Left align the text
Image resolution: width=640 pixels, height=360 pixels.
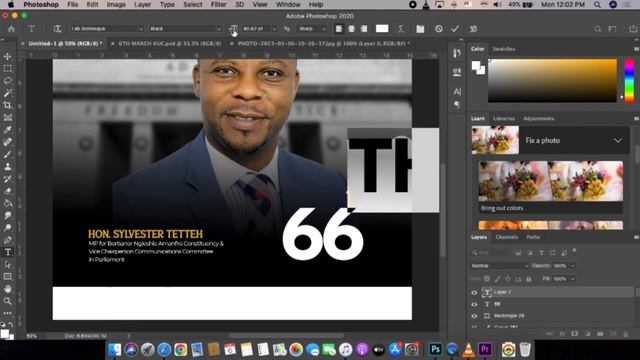[x=339, y=29]
